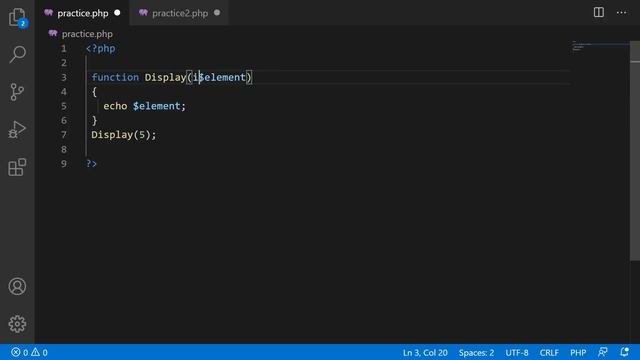Screen dimensions: 640x360
Task: Click Ln 3, Col 20 status item
Action: [425, 353]
